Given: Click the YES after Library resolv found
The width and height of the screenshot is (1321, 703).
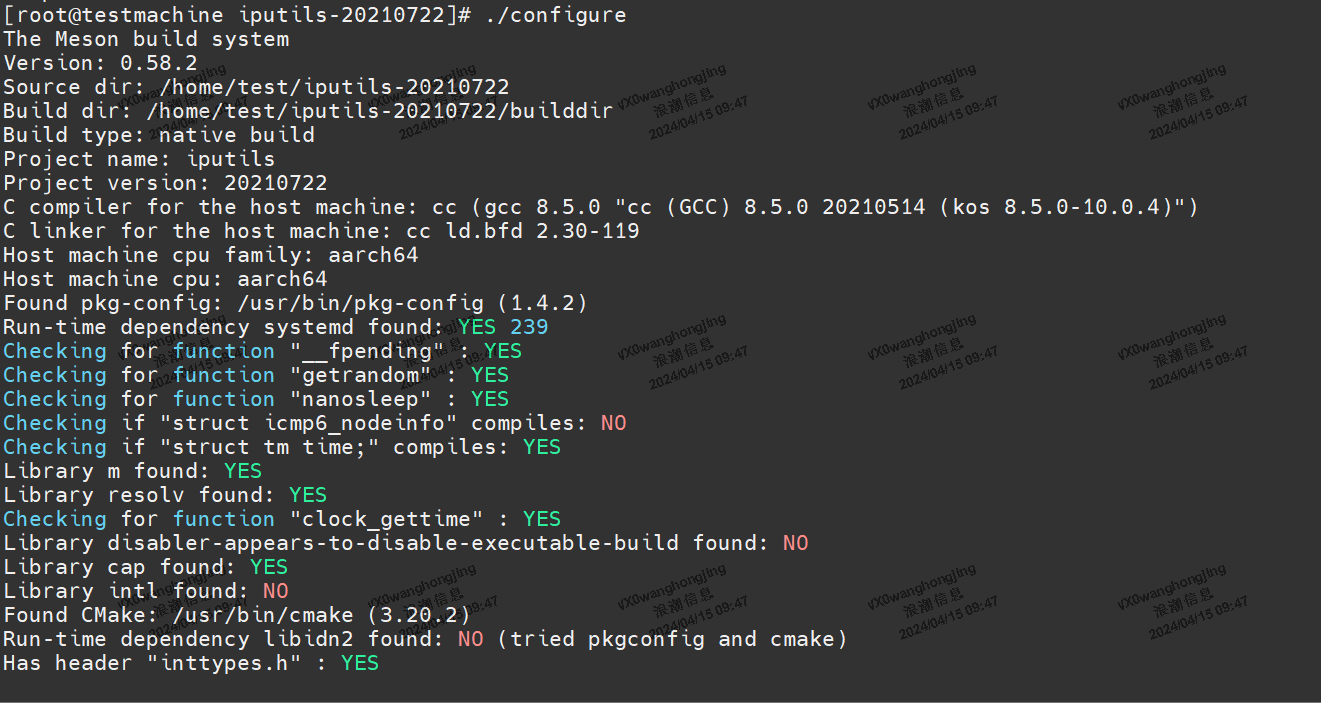Looking at the screenshot, I should (x=308, y=495).
